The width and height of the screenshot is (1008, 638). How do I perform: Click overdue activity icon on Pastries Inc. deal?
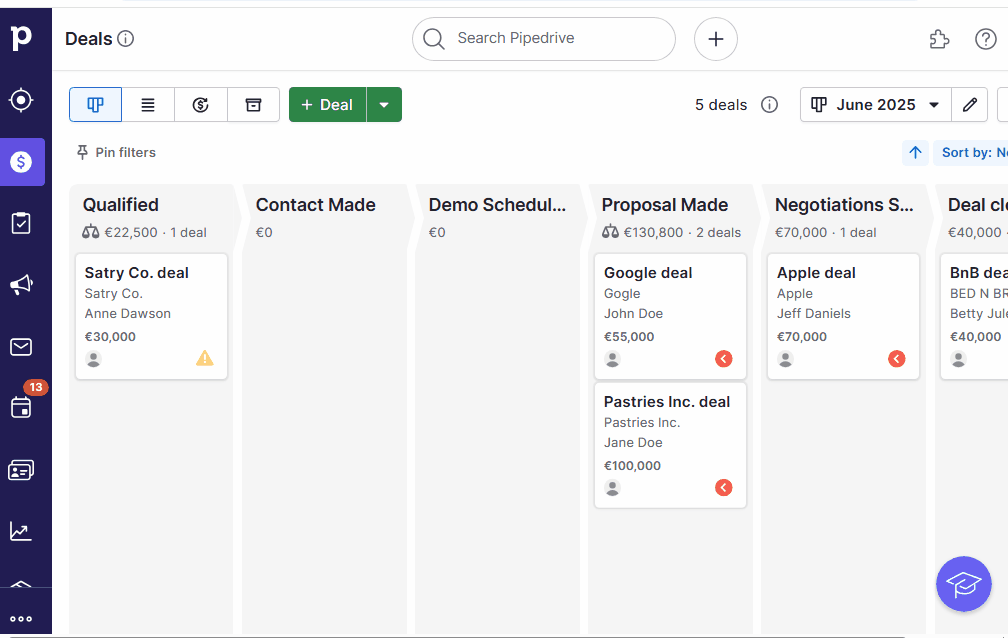tap(724, 488)
